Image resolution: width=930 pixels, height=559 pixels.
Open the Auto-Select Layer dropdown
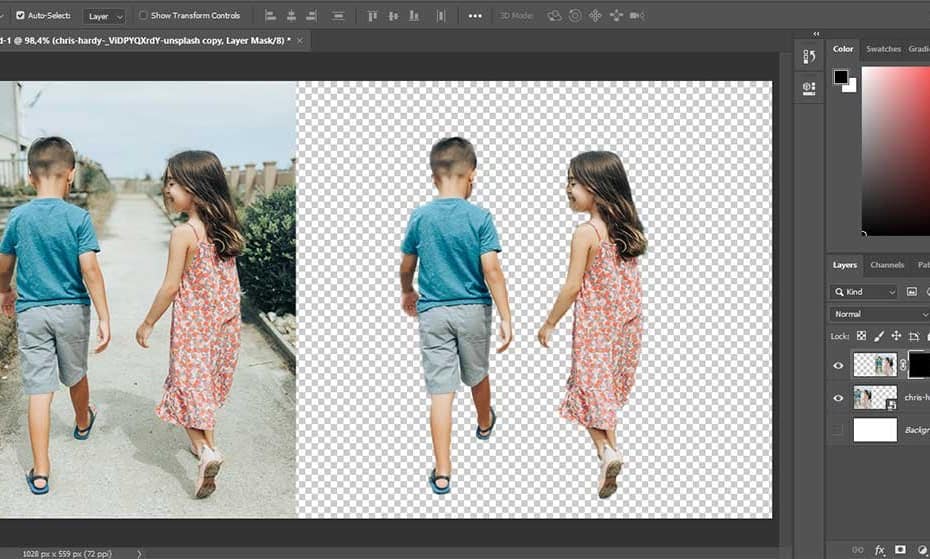[104, 17]
